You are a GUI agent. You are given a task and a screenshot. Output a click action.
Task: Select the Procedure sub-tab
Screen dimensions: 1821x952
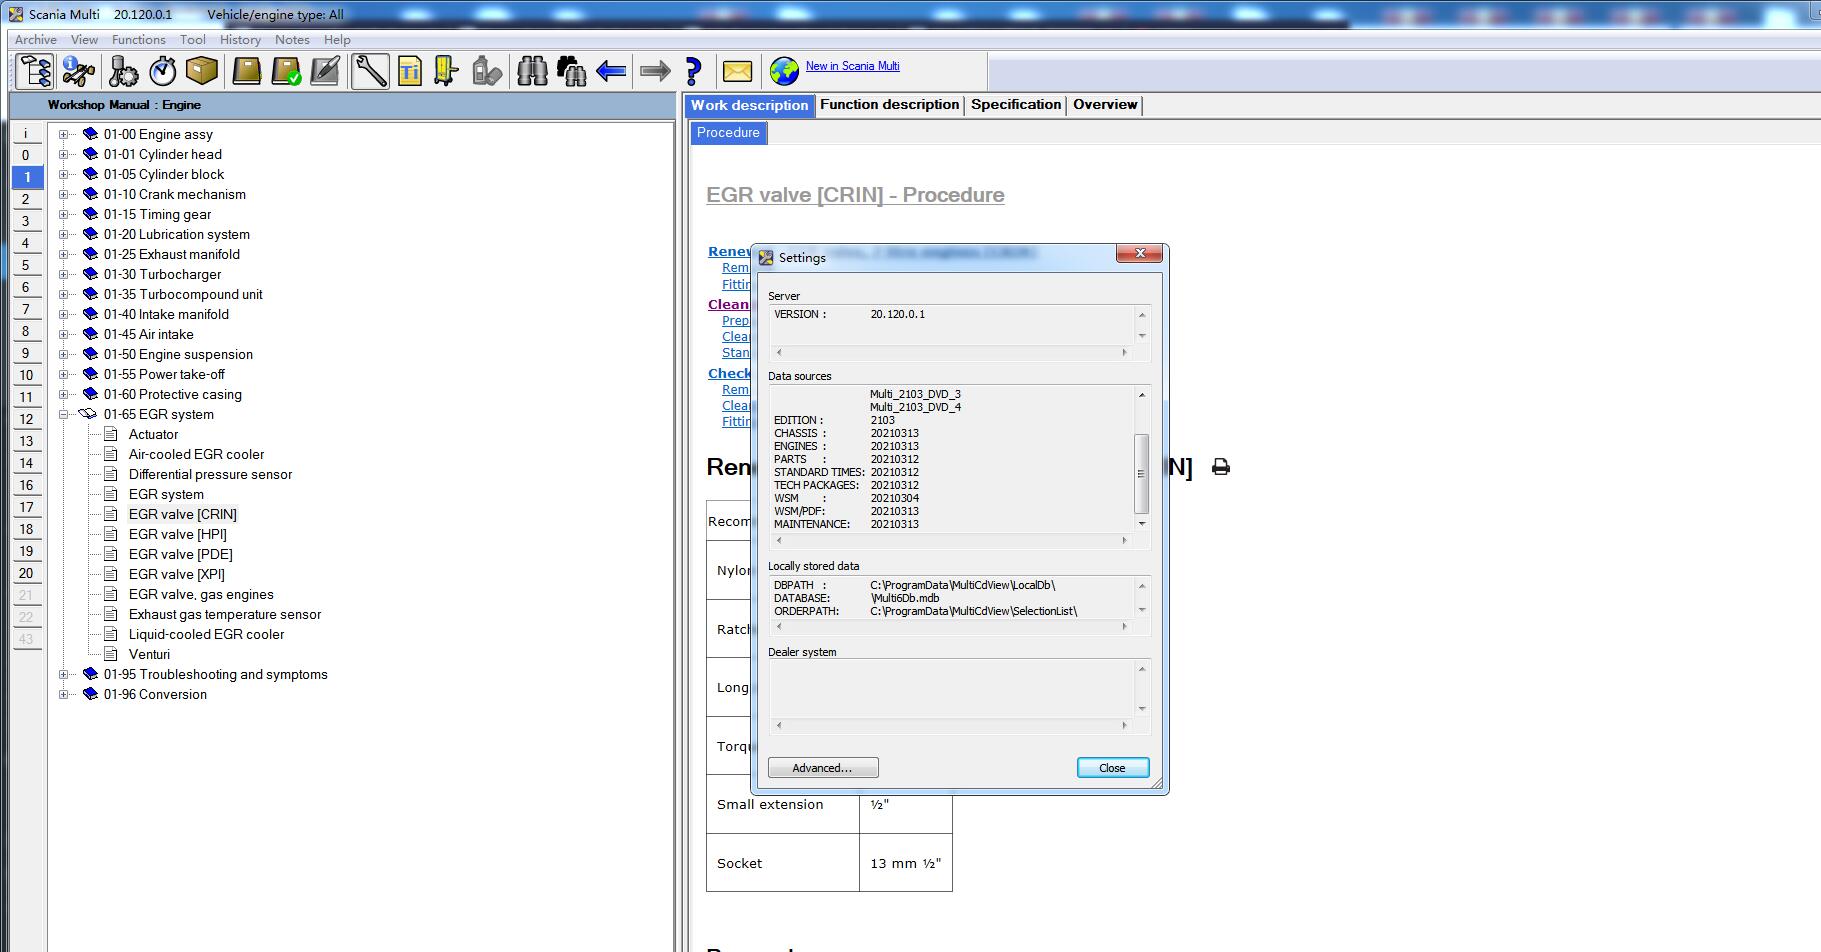[x=728, y=133]
